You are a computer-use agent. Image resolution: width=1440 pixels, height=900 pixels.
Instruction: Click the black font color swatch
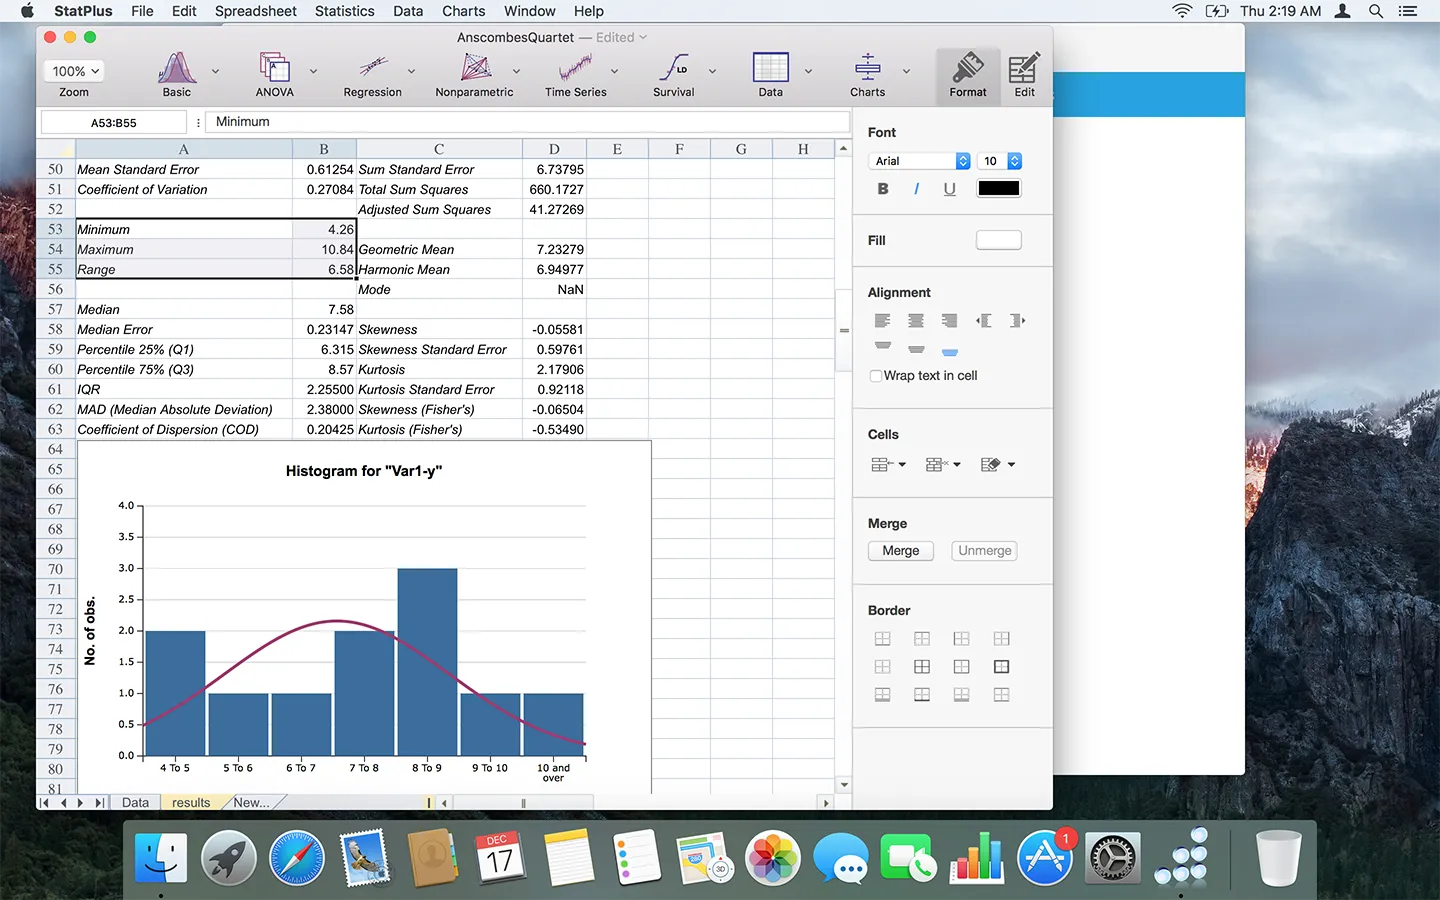(998, 189)
